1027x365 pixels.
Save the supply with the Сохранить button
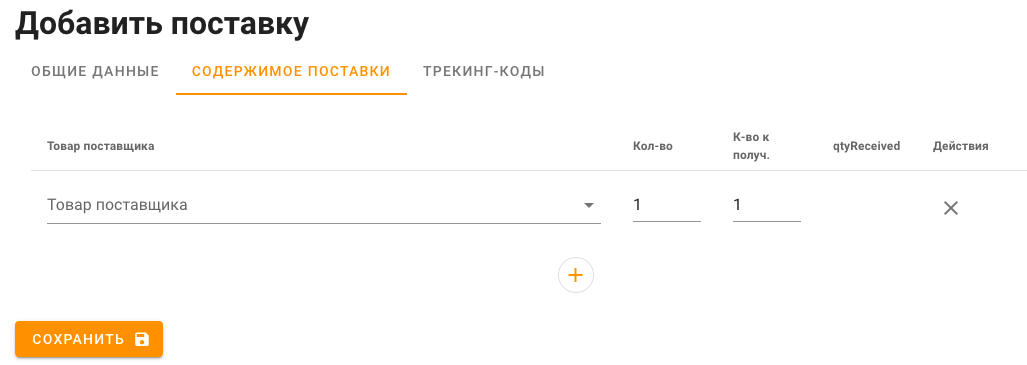coord(89,339)
